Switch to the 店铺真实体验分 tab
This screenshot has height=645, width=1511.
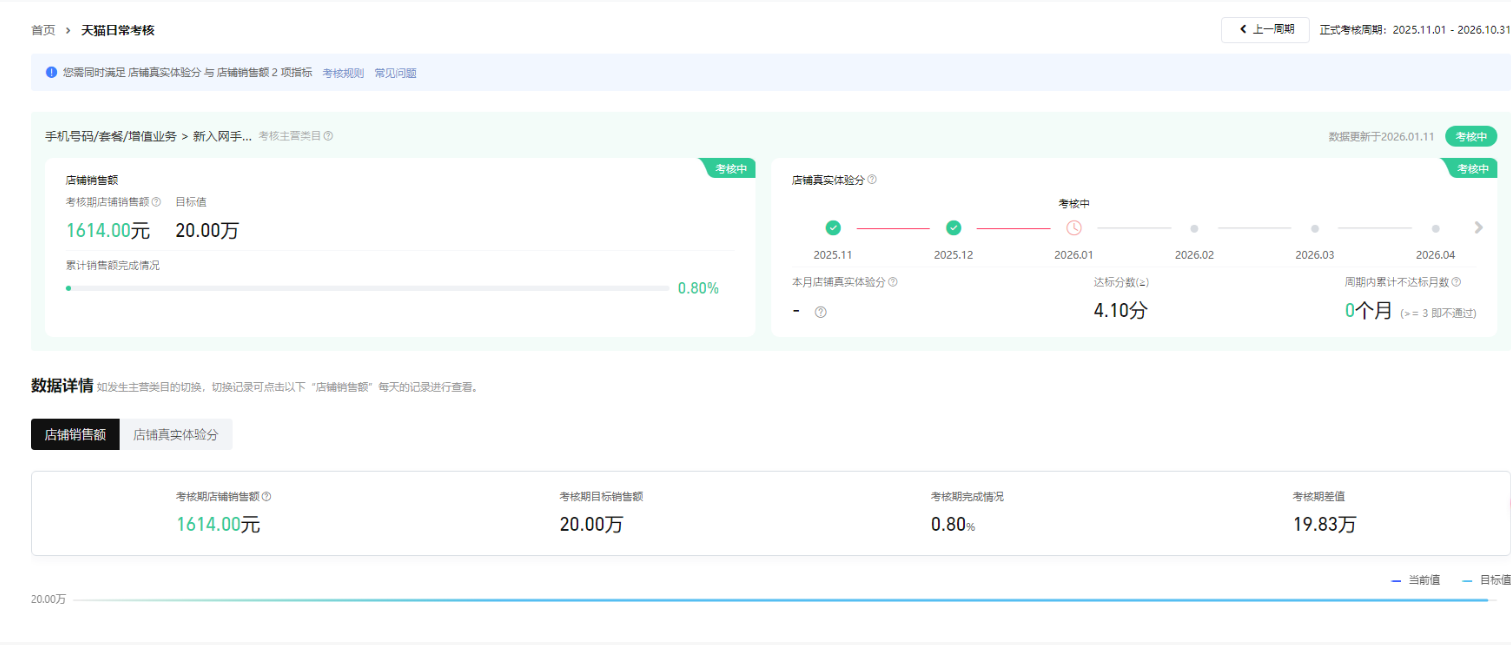176,435
